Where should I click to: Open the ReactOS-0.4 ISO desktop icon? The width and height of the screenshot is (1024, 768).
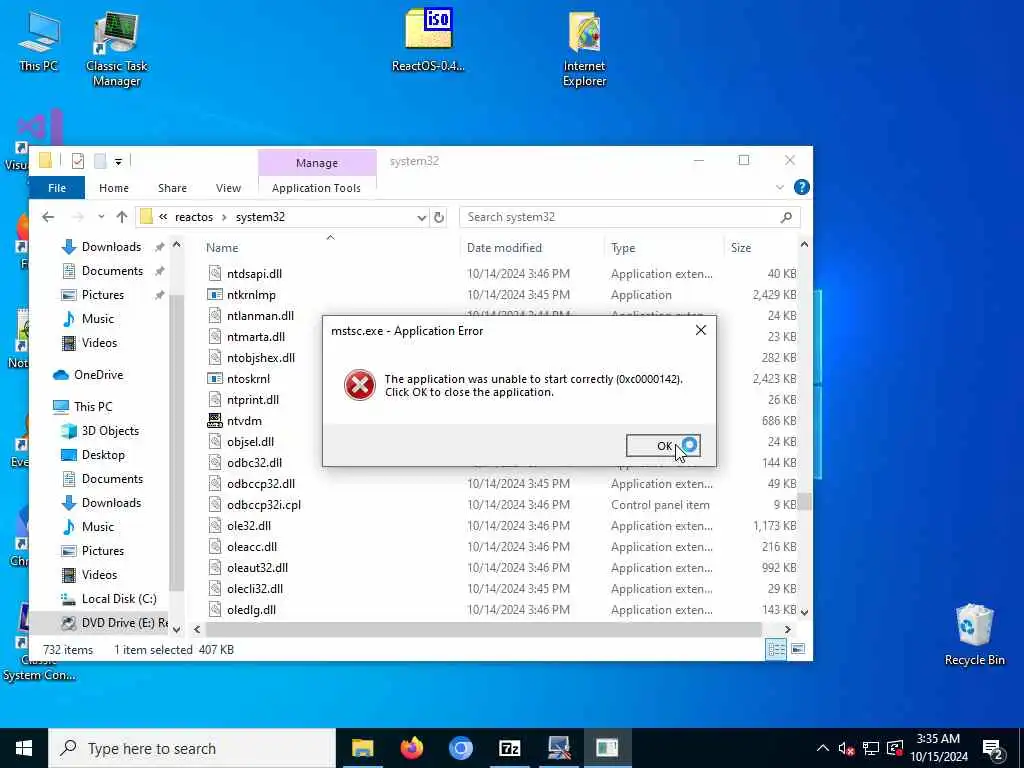[x=428, y=40]
